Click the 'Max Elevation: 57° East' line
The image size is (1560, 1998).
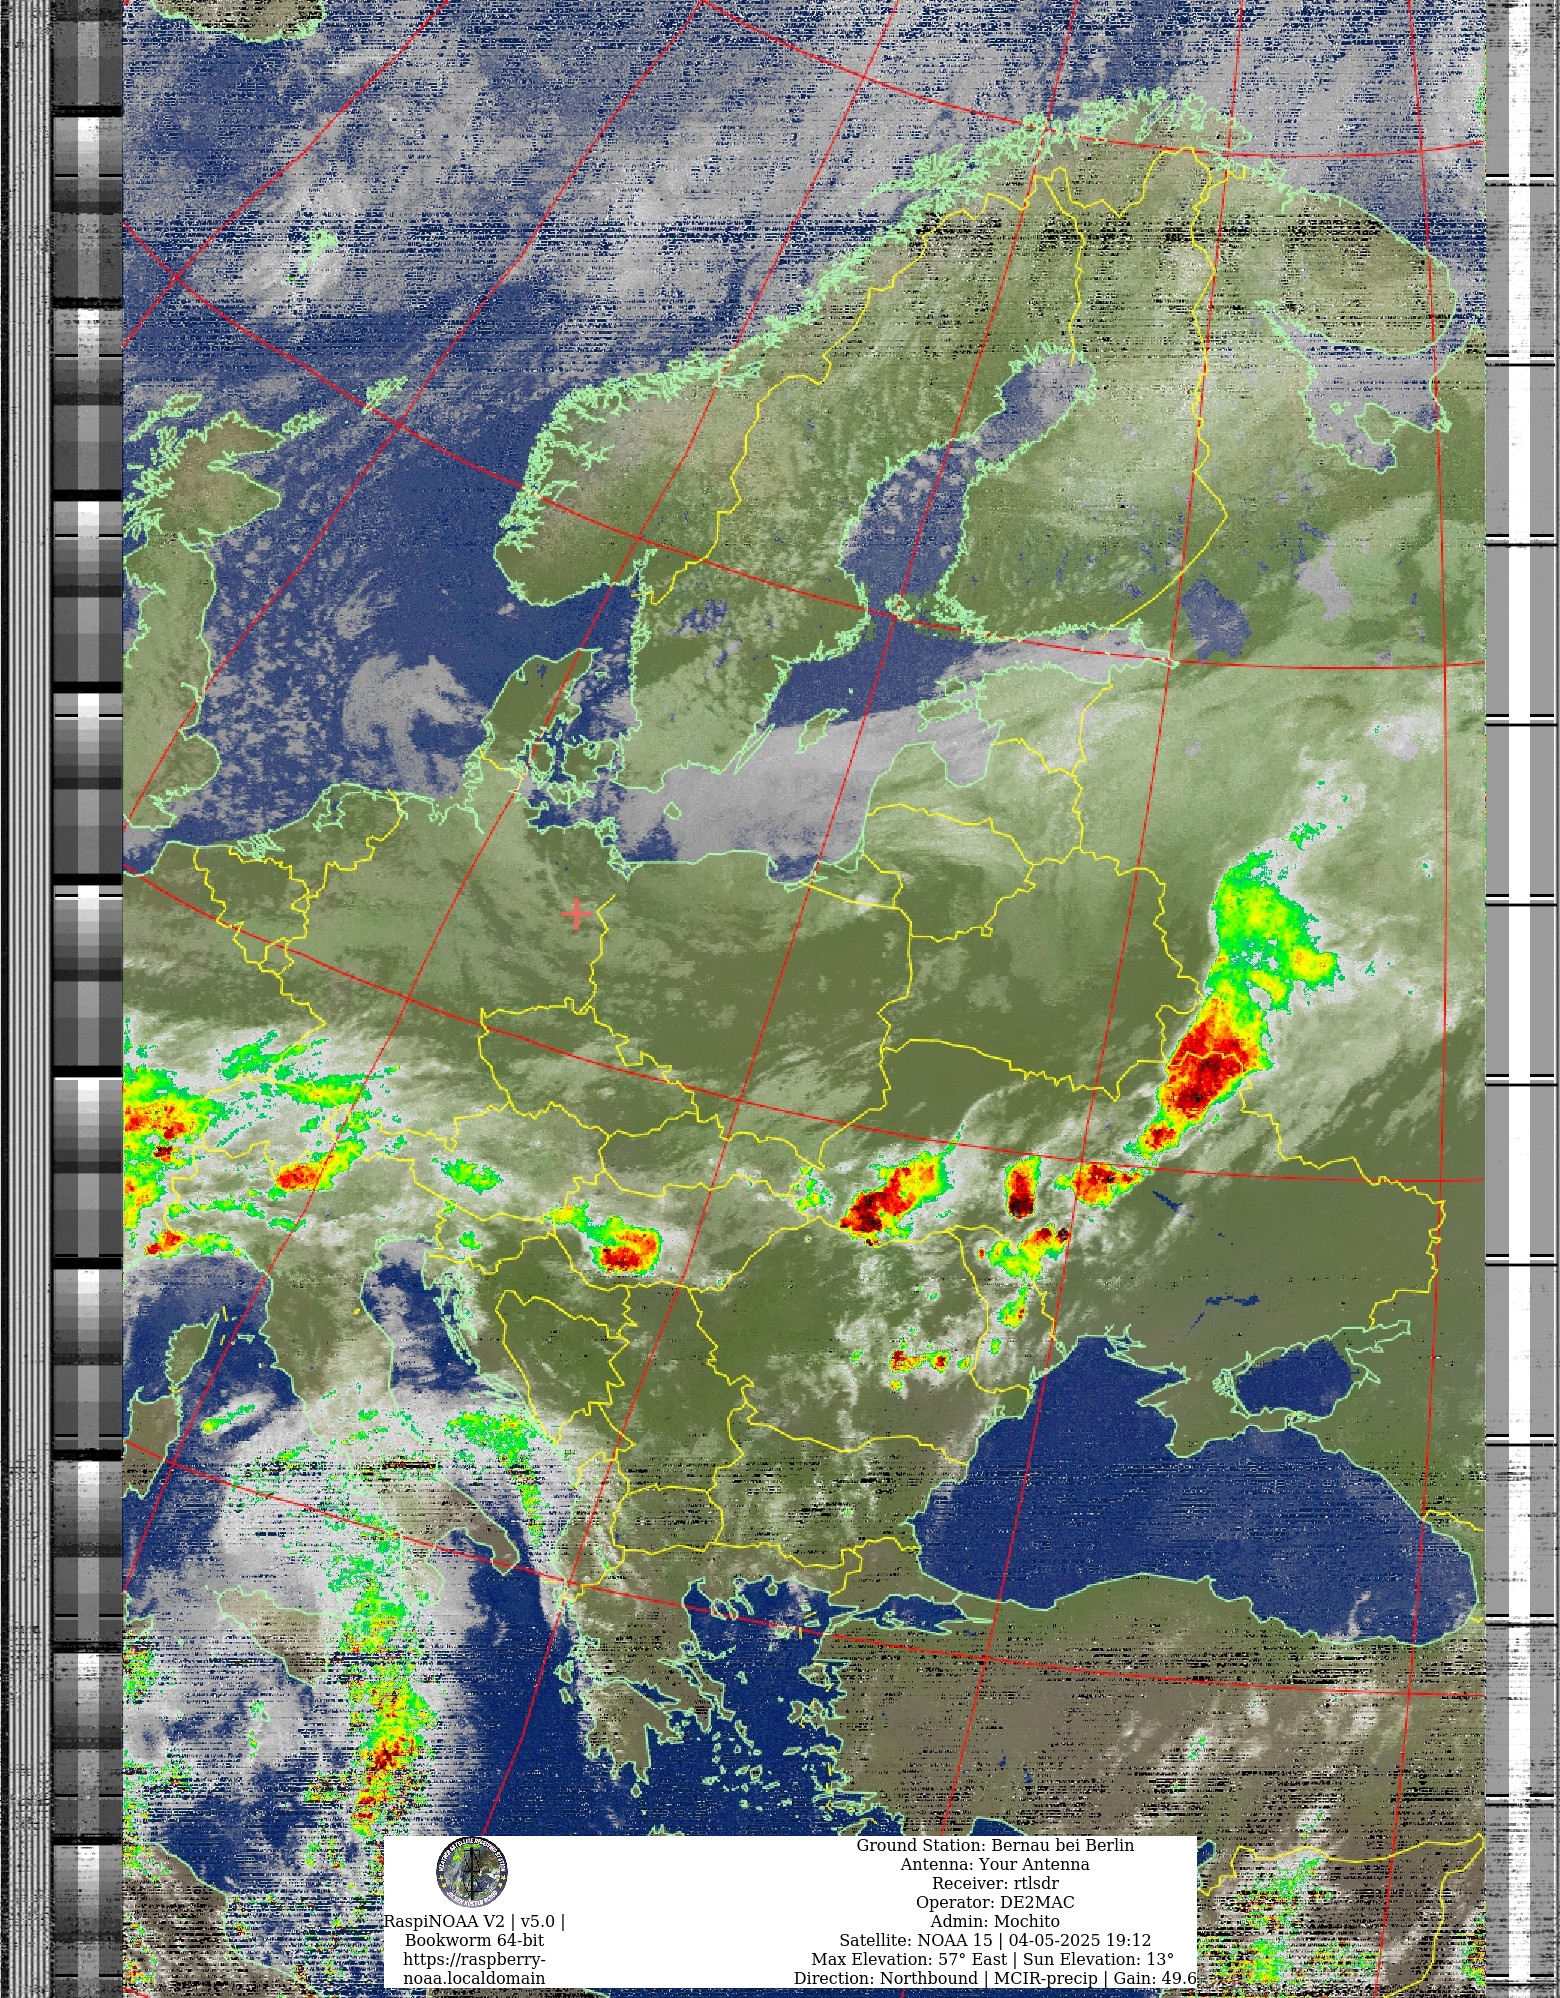pos(993,1960)
